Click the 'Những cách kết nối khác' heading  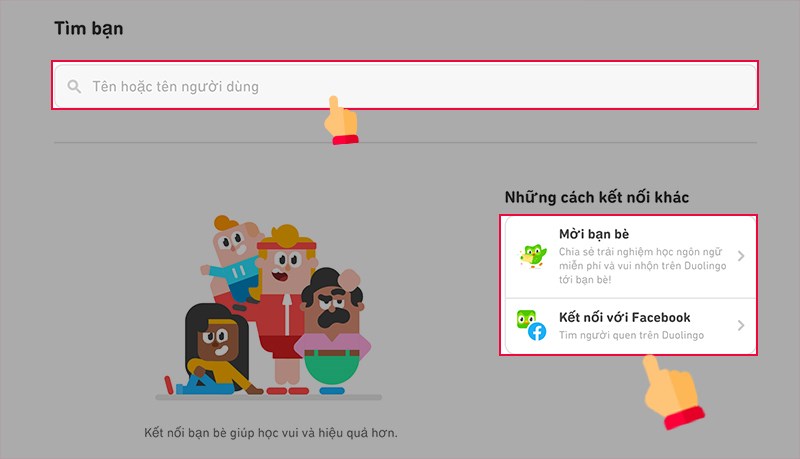point(596,197)
